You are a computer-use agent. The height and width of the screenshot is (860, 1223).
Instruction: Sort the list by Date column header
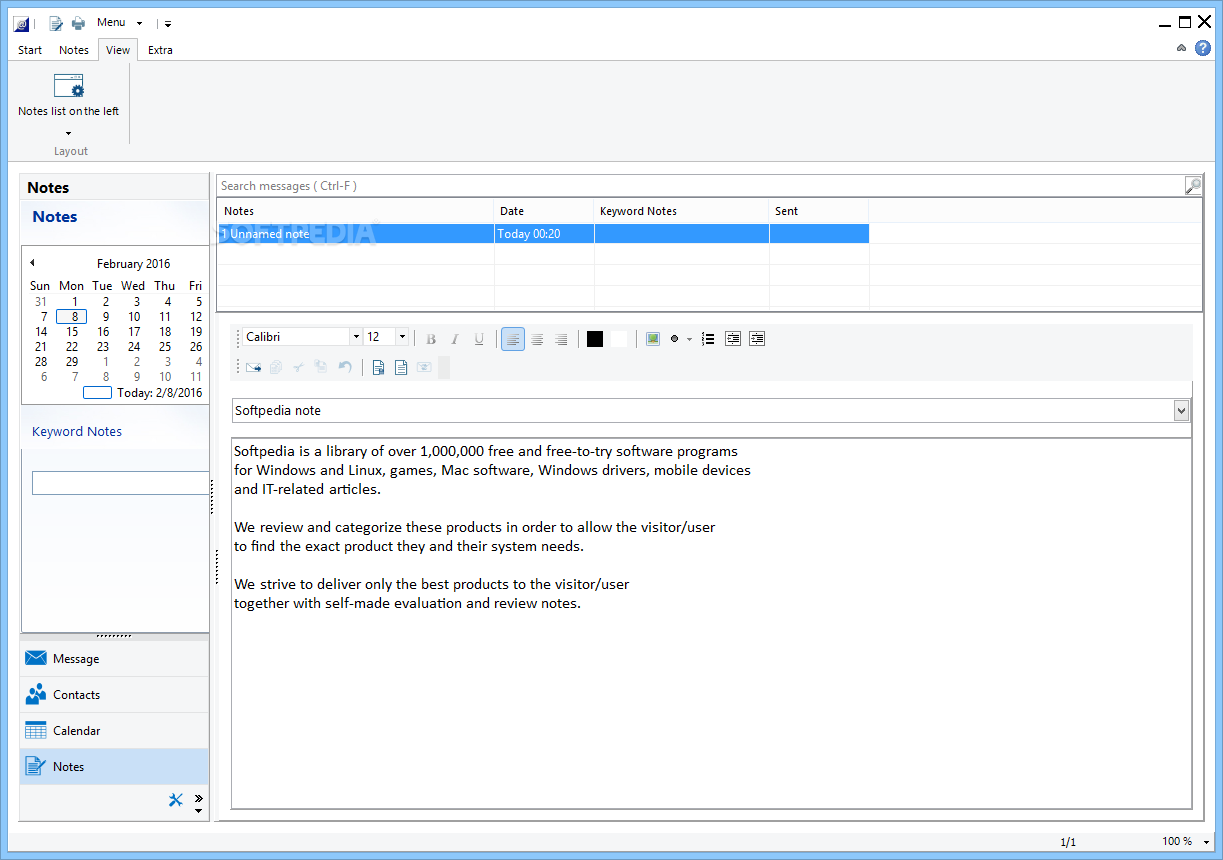point(544,211)
